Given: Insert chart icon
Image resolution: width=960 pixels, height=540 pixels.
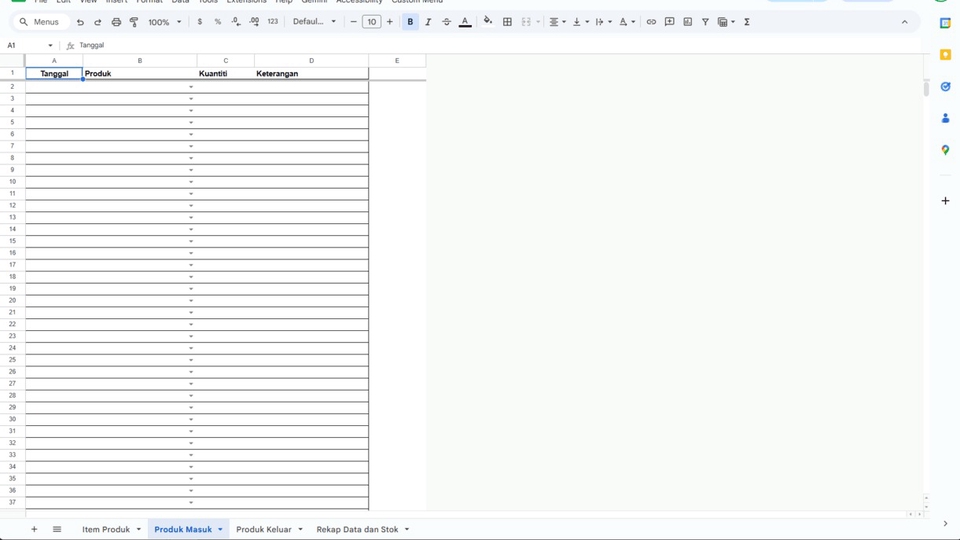Looking at the screenshot, I should pyautogui.click(x=688, y=22).
